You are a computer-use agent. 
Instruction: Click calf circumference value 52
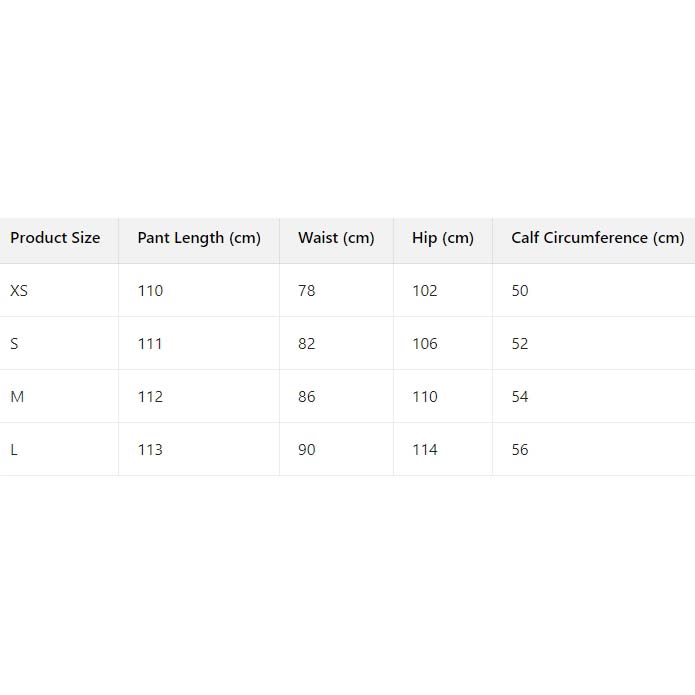click(x=520, y=344)
